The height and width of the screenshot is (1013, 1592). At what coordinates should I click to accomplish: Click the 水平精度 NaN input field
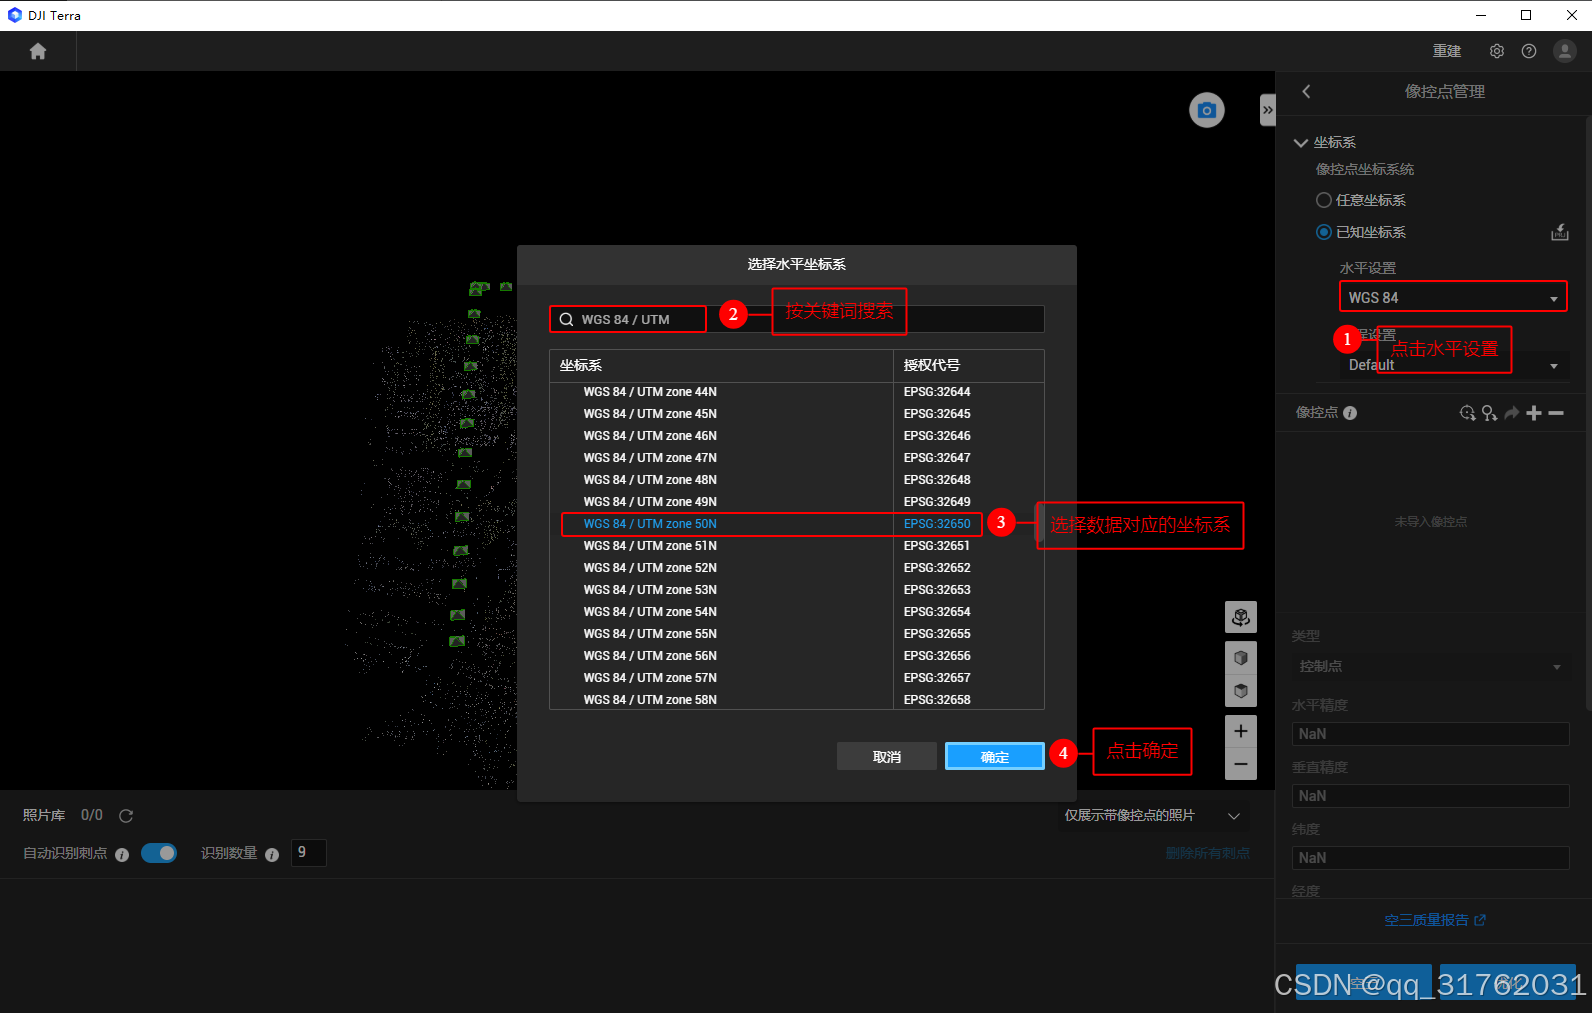pyautogui.click(x=1431, y=734)
